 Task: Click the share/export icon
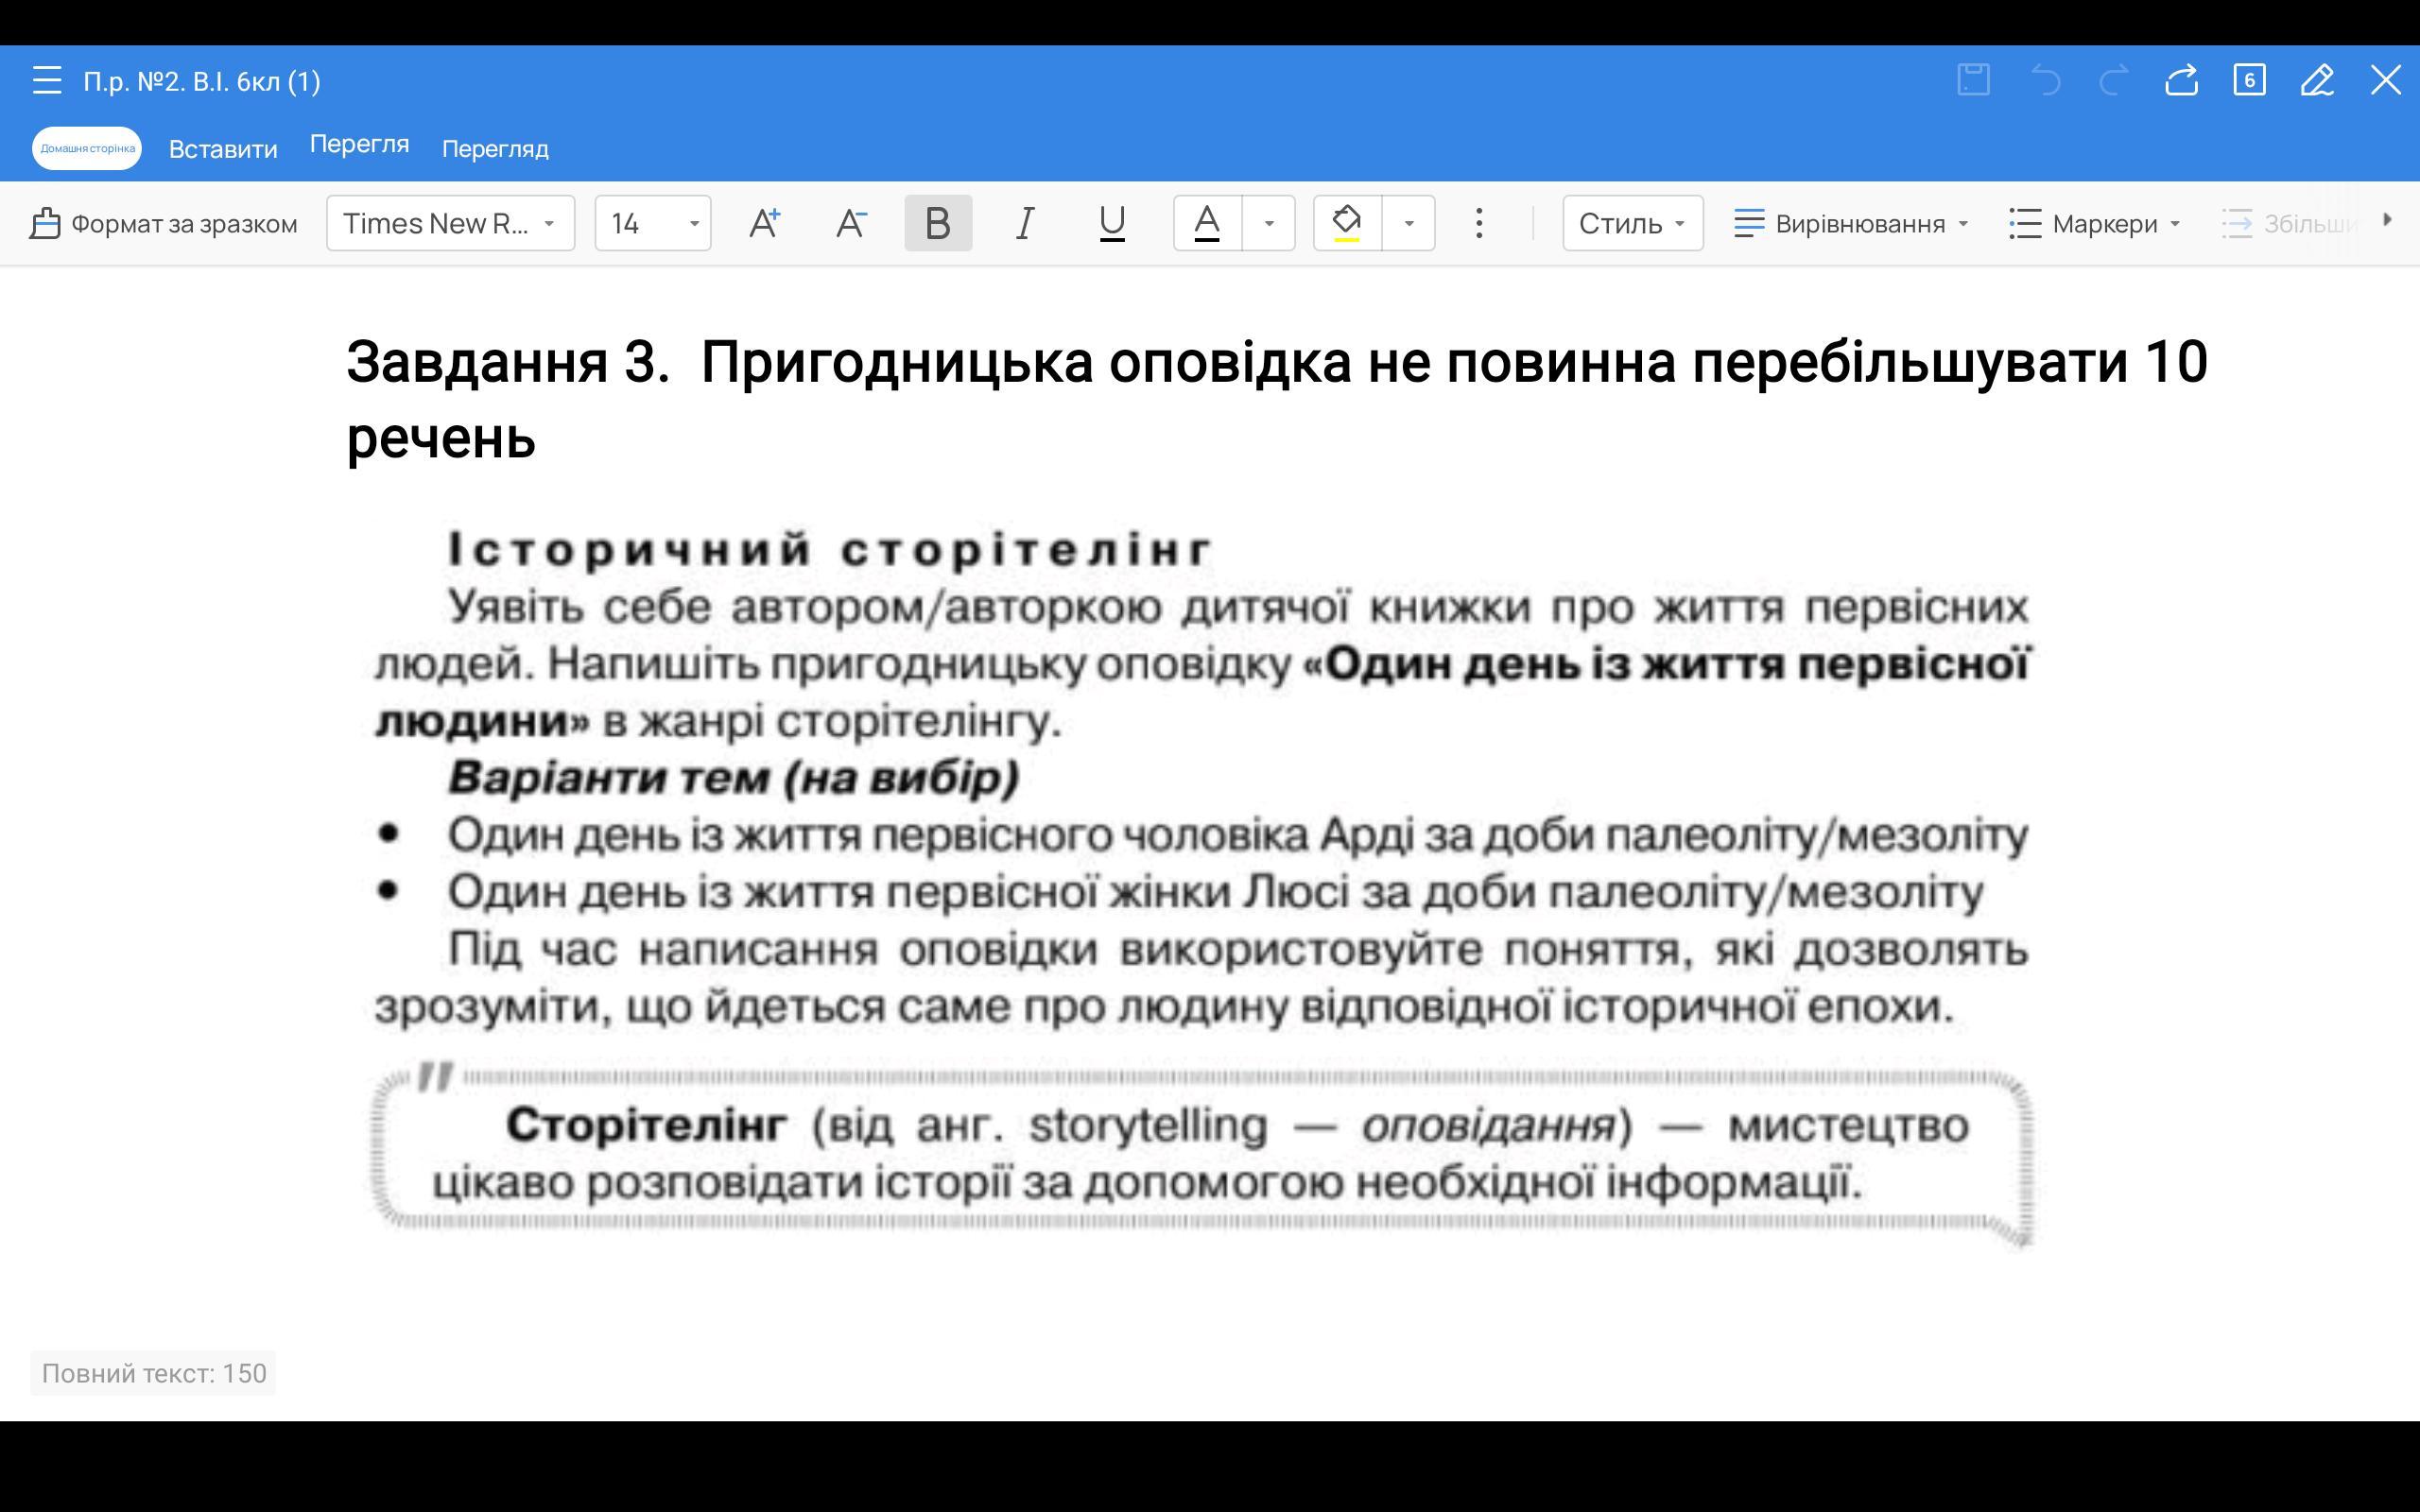2181,80
